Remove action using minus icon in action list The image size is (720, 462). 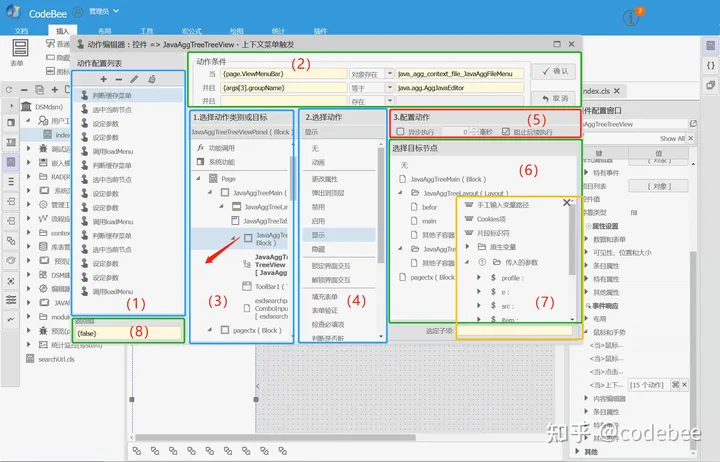tap(118, 79)
